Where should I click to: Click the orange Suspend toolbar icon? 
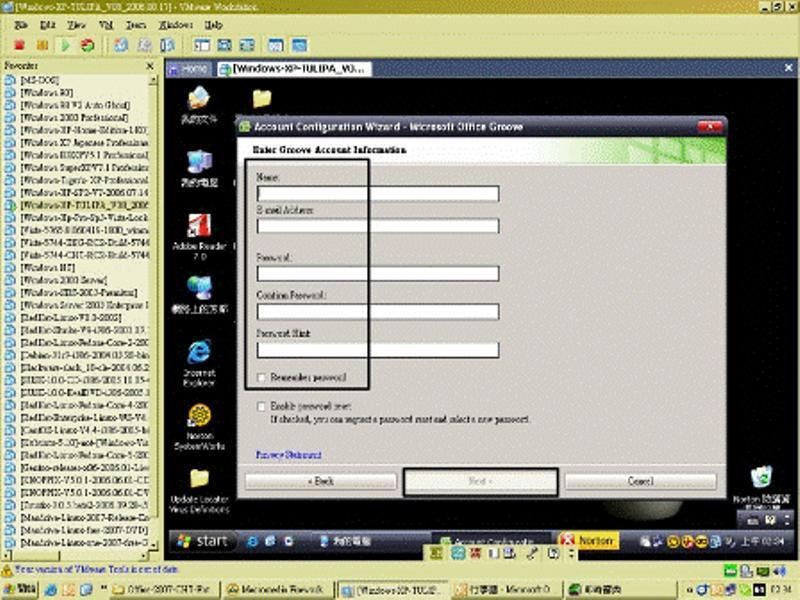click(x=42, y=45)
